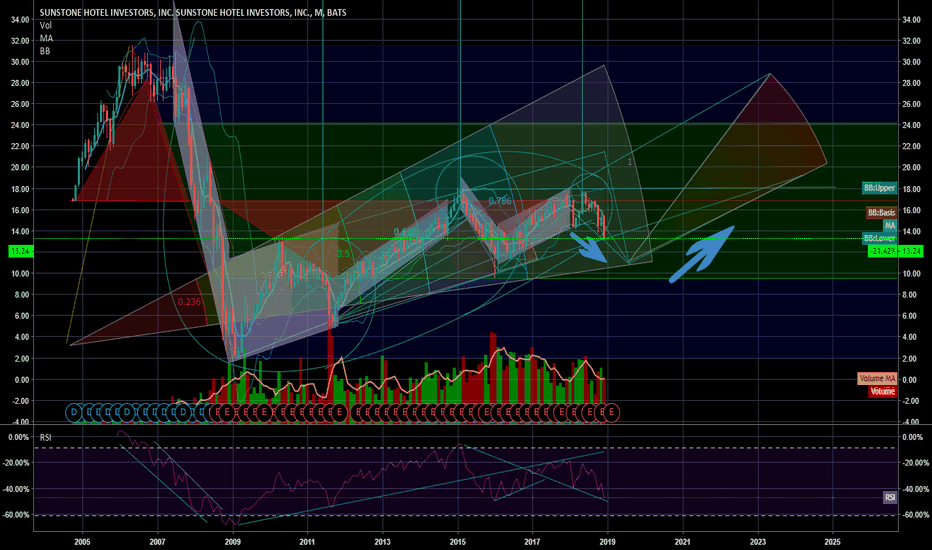Image resolution: width=932 pixels, height=550 pixels.
Task: Select the MA indicator in the chart legend
Action: (x=46, y=38)
